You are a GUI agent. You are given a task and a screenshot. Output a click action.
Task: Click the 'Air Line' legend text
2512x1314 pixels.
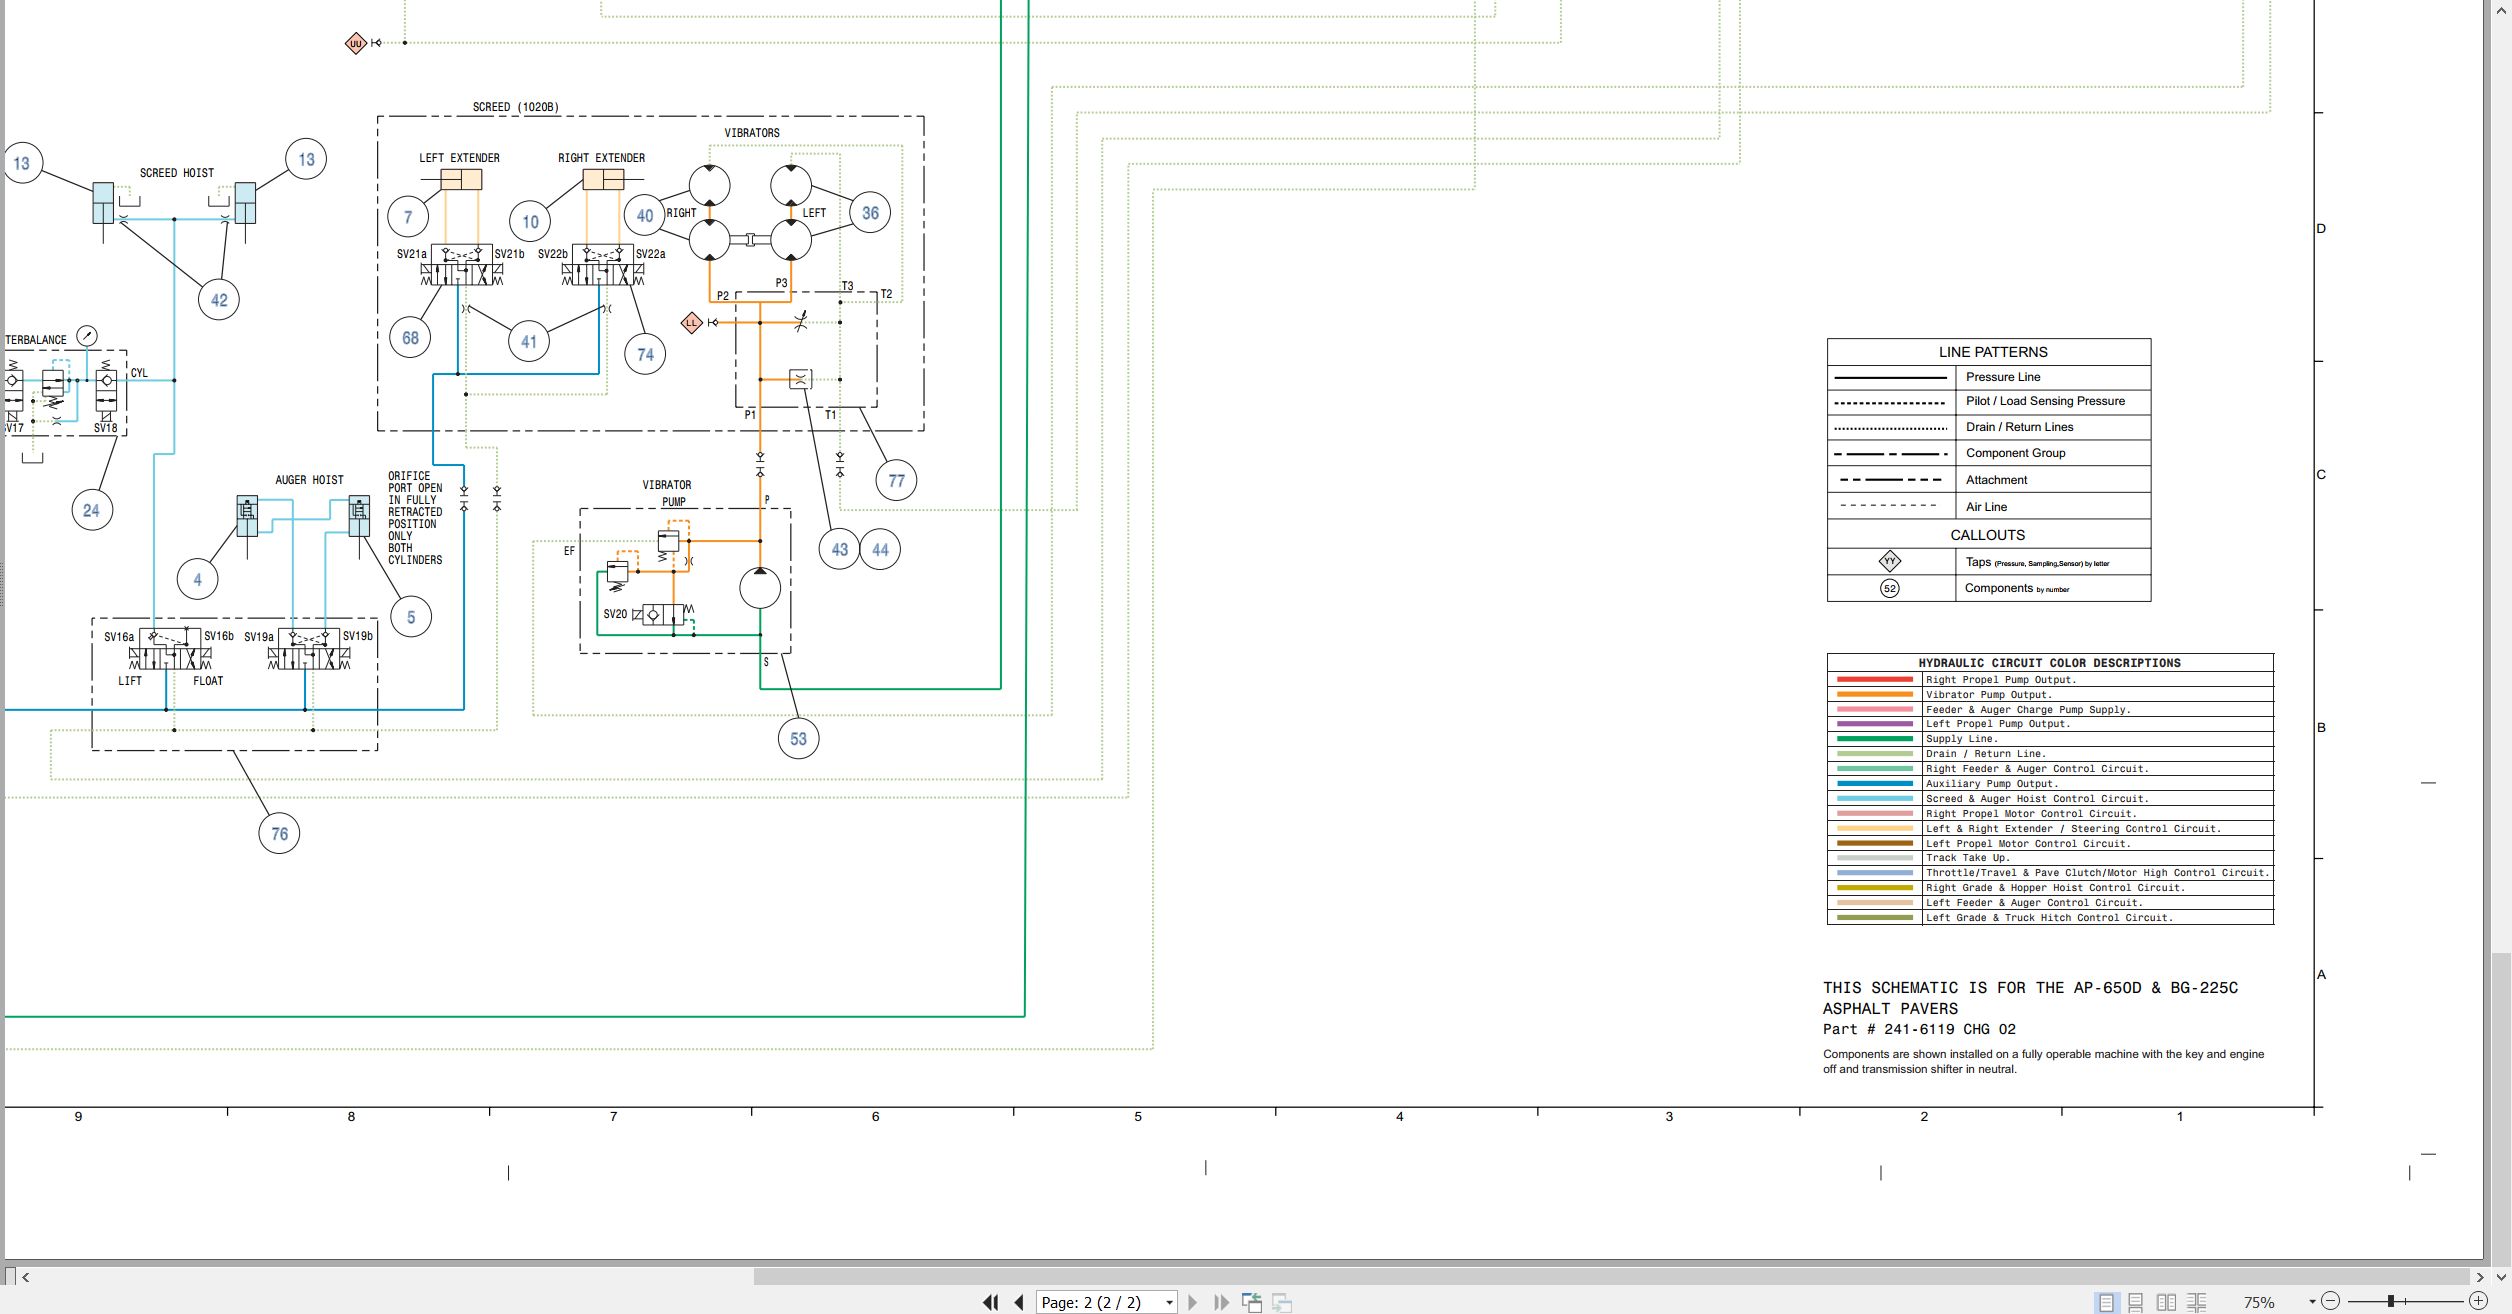[x=1986, y=507]
